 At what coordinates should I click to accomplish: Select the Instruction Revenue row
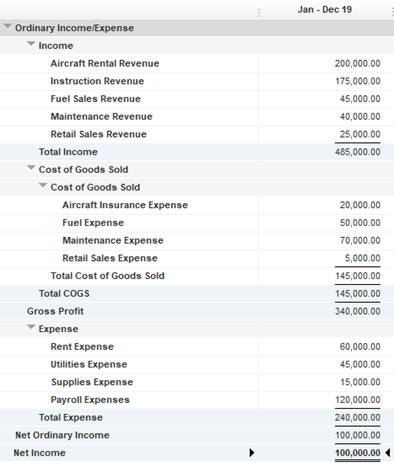[197, 81]
